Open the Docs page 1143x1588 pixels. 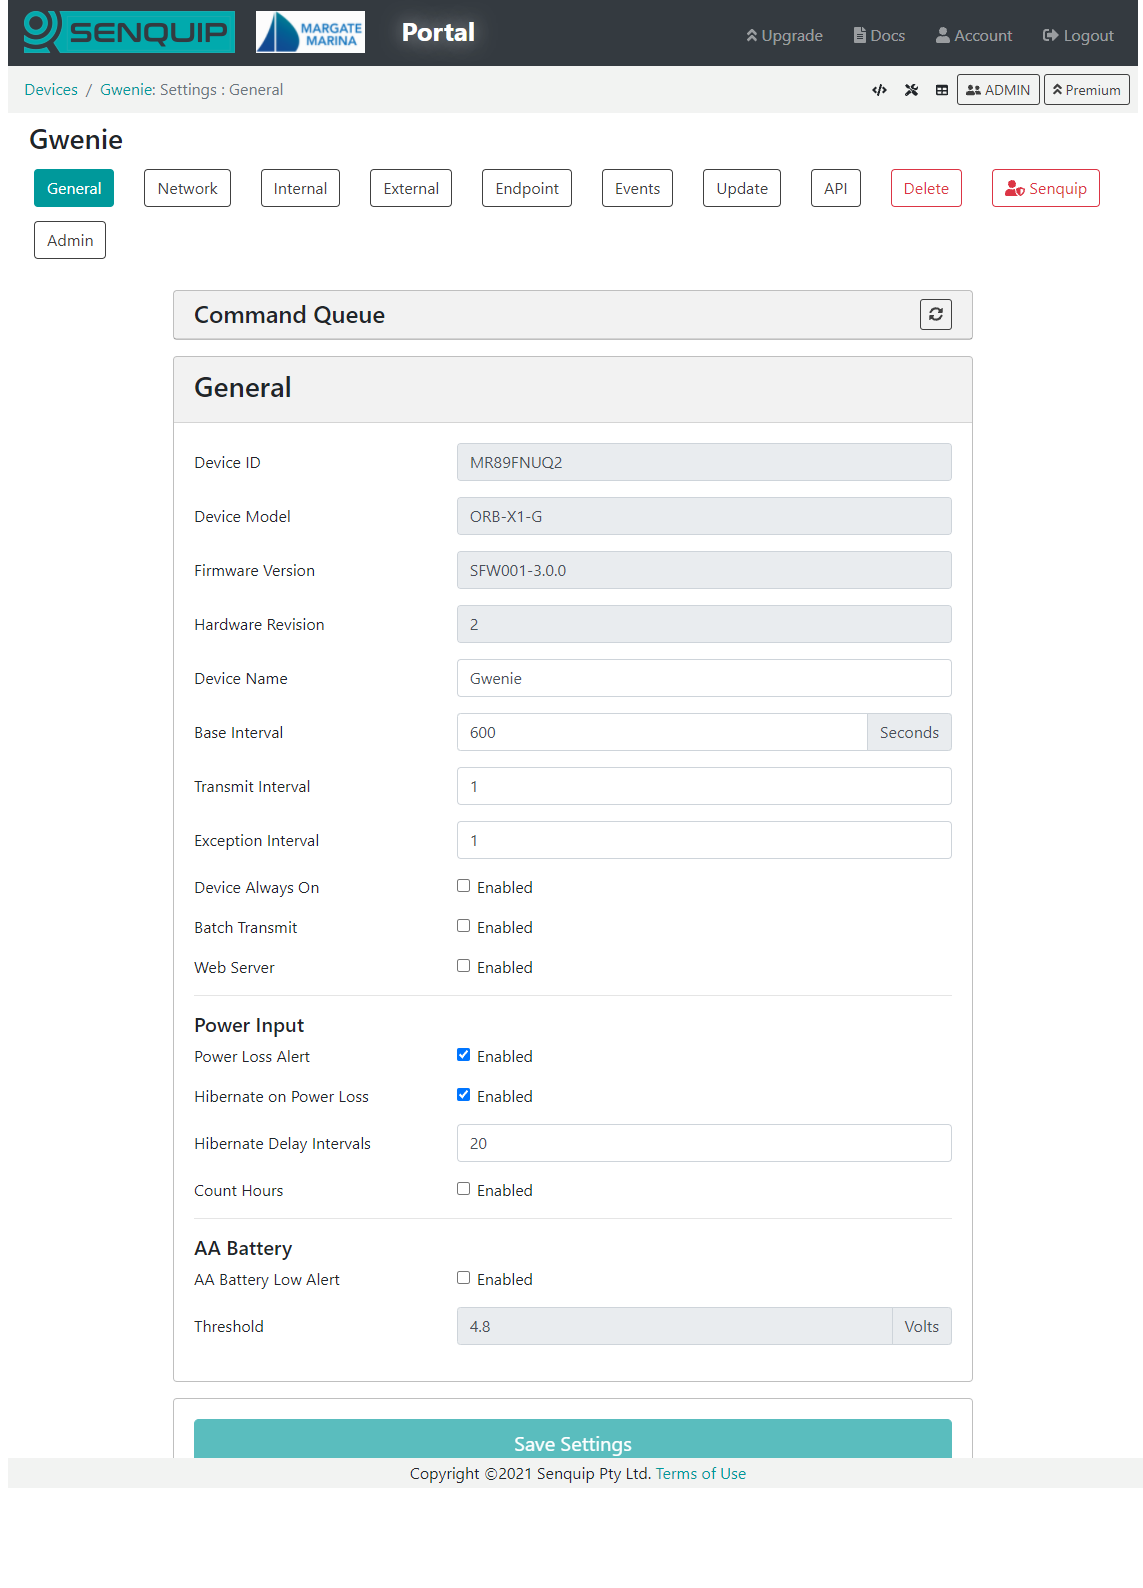click(x=879, y=35)
